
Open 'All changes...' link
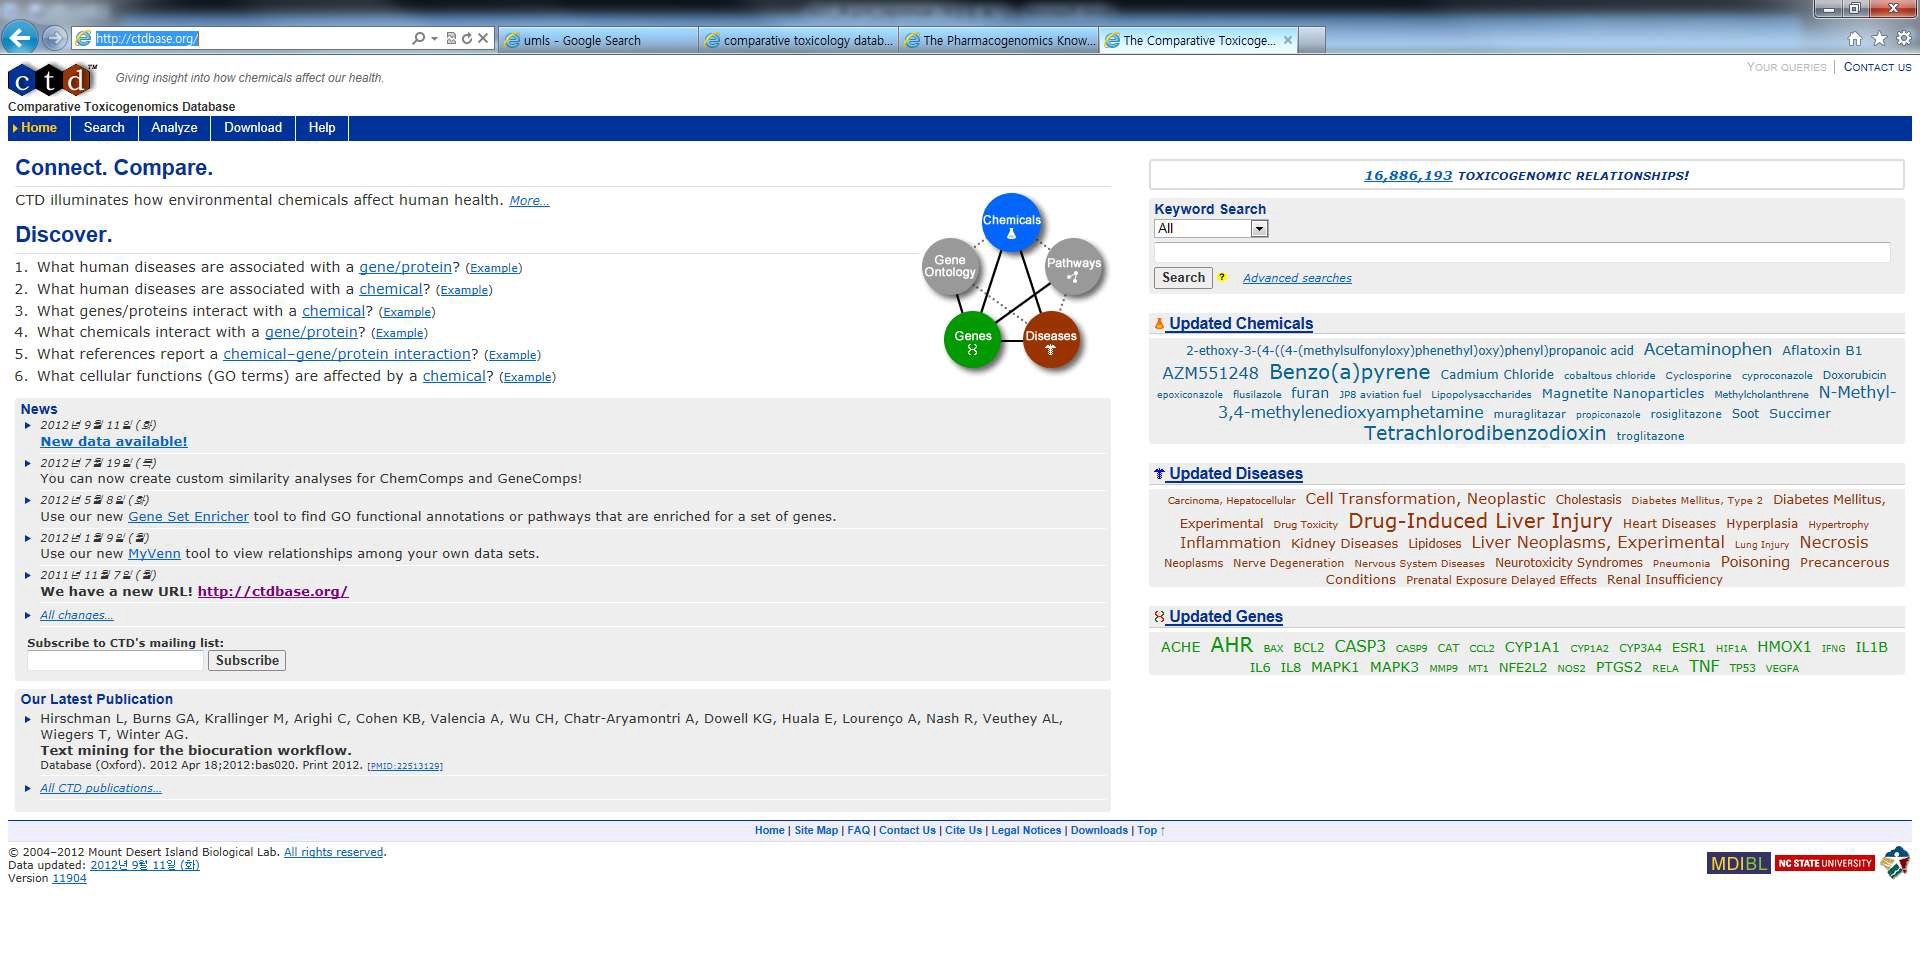tap(77, 615)
